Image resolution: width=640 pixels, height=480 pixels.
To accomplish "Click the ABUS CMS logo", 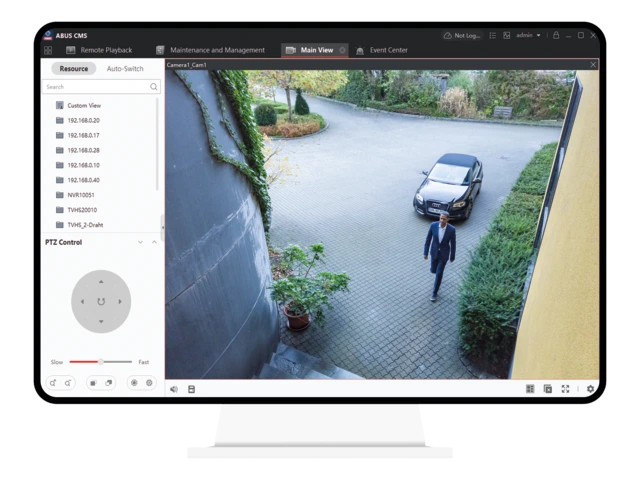I will click(x=48, y=36).
